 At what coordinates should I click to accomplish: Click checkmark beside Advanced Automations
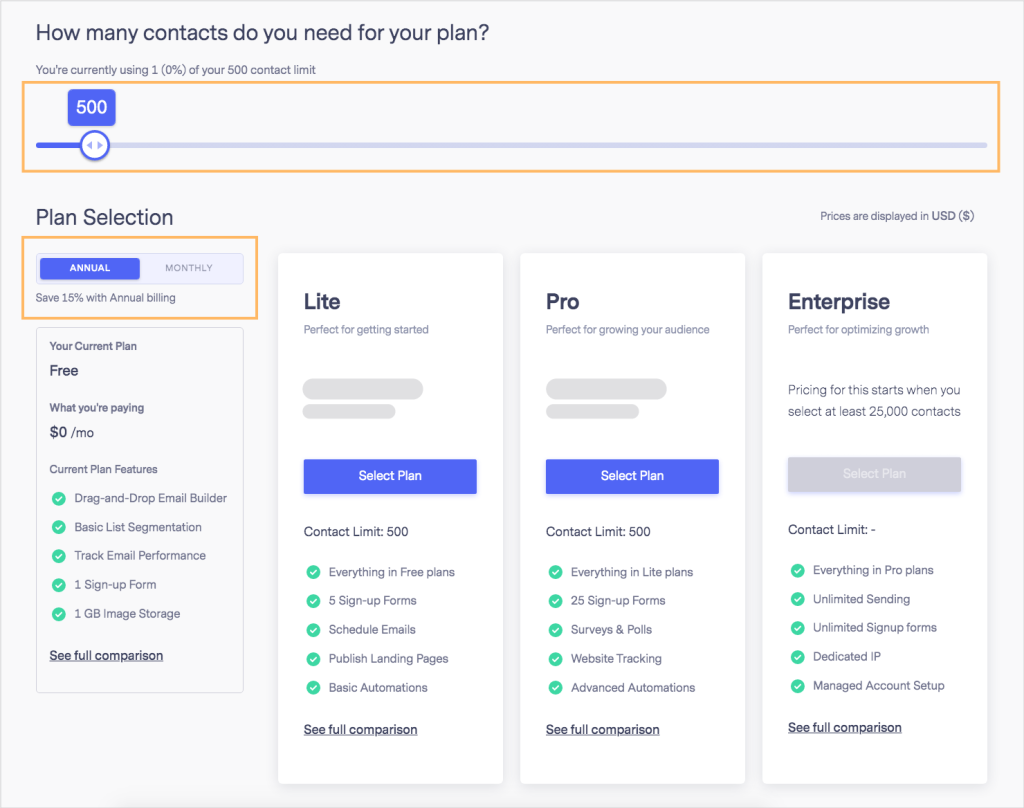pos(556,688)
